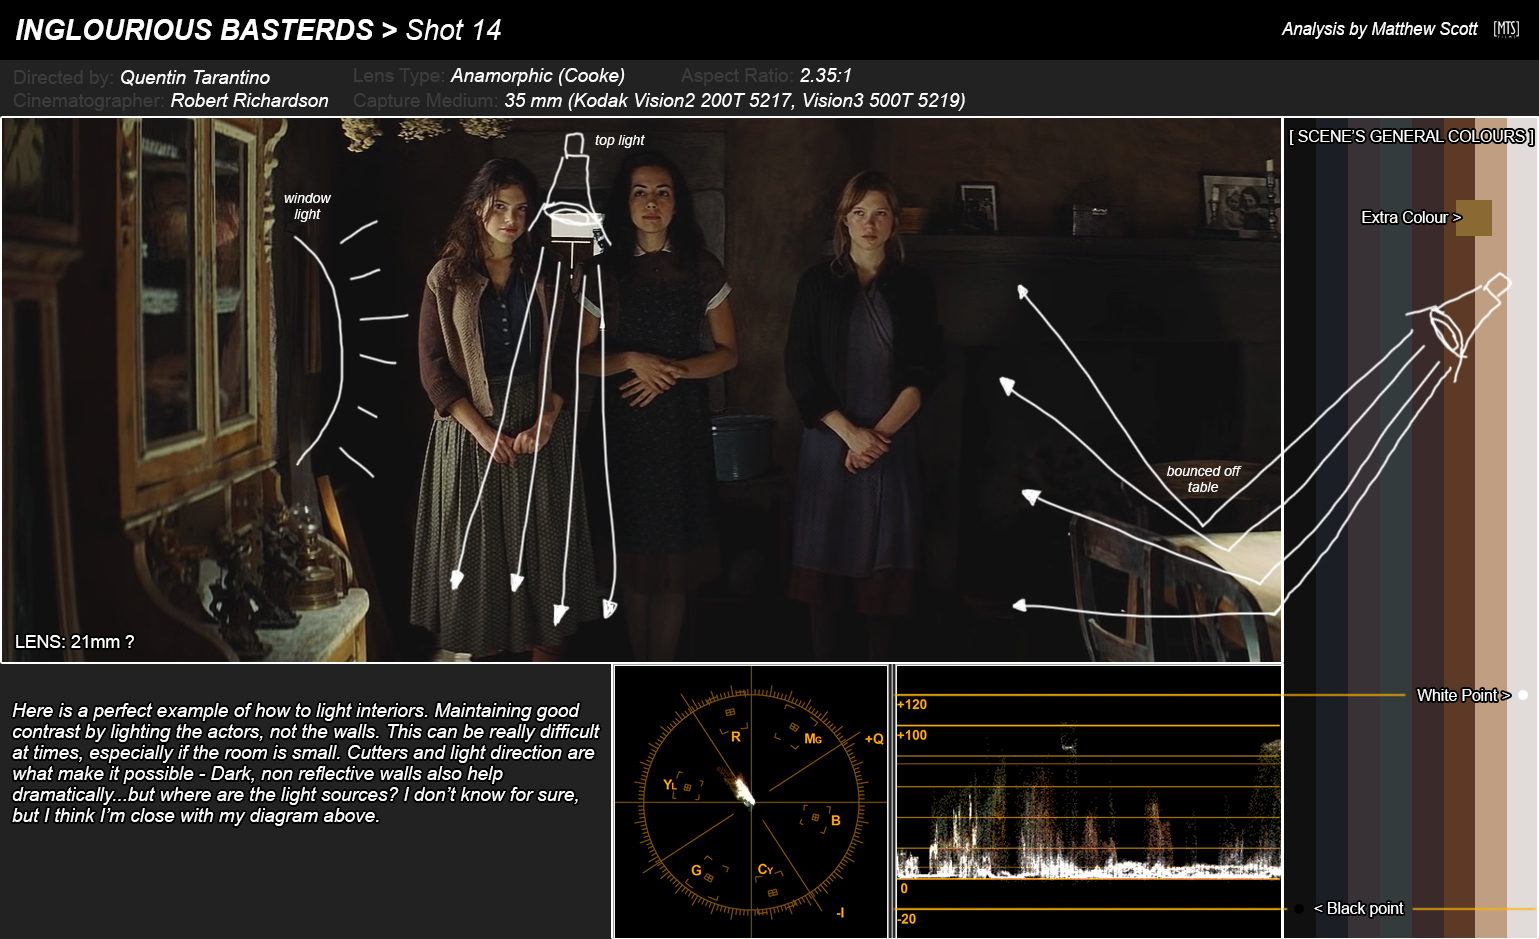Screen dimensions: 1539x939
Task: Click the '-I' vectorscope axis label
Action: click(x=840, y=912)
